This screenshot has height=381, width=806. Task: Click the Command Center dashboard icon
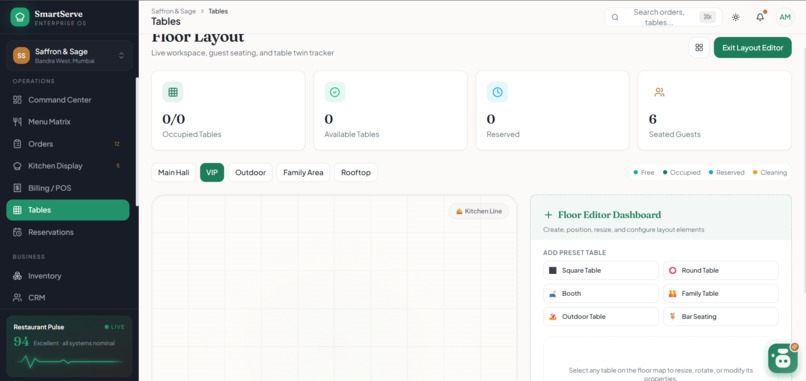click(x=17, y=100)
